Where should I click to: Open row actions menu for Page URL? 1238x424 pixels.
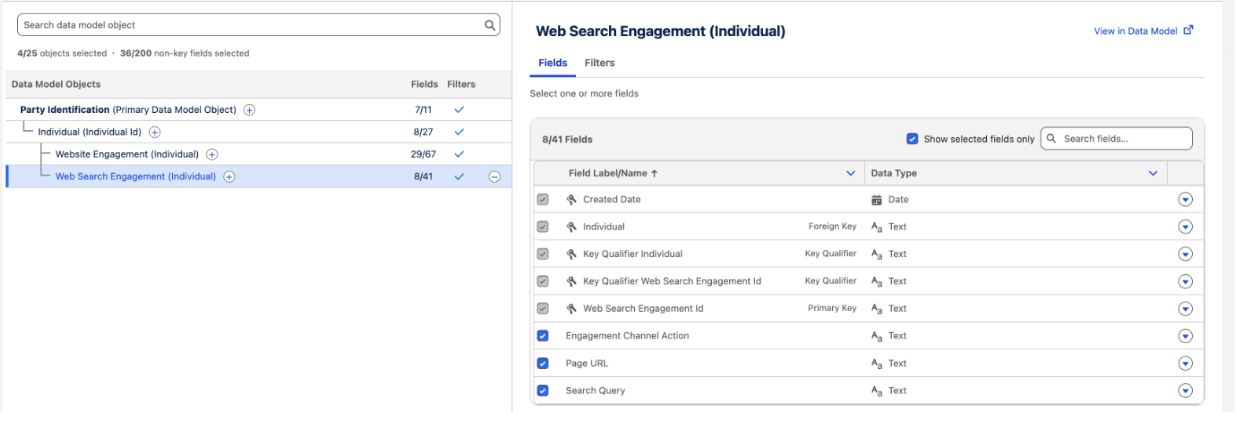(x=1186, y=363)
